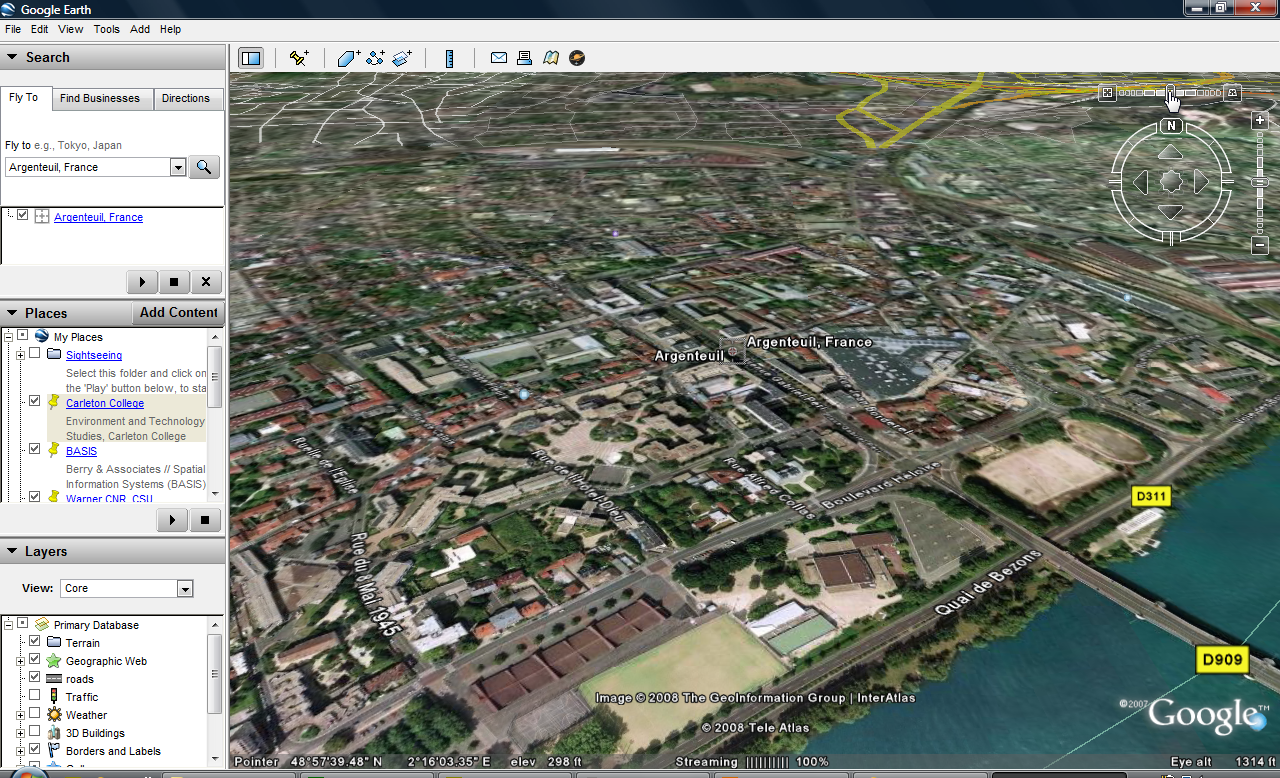Viewport: 1280px width, 778px height.
Task: Switch to Sky mode with planet icon
Action: coord(577,58)
